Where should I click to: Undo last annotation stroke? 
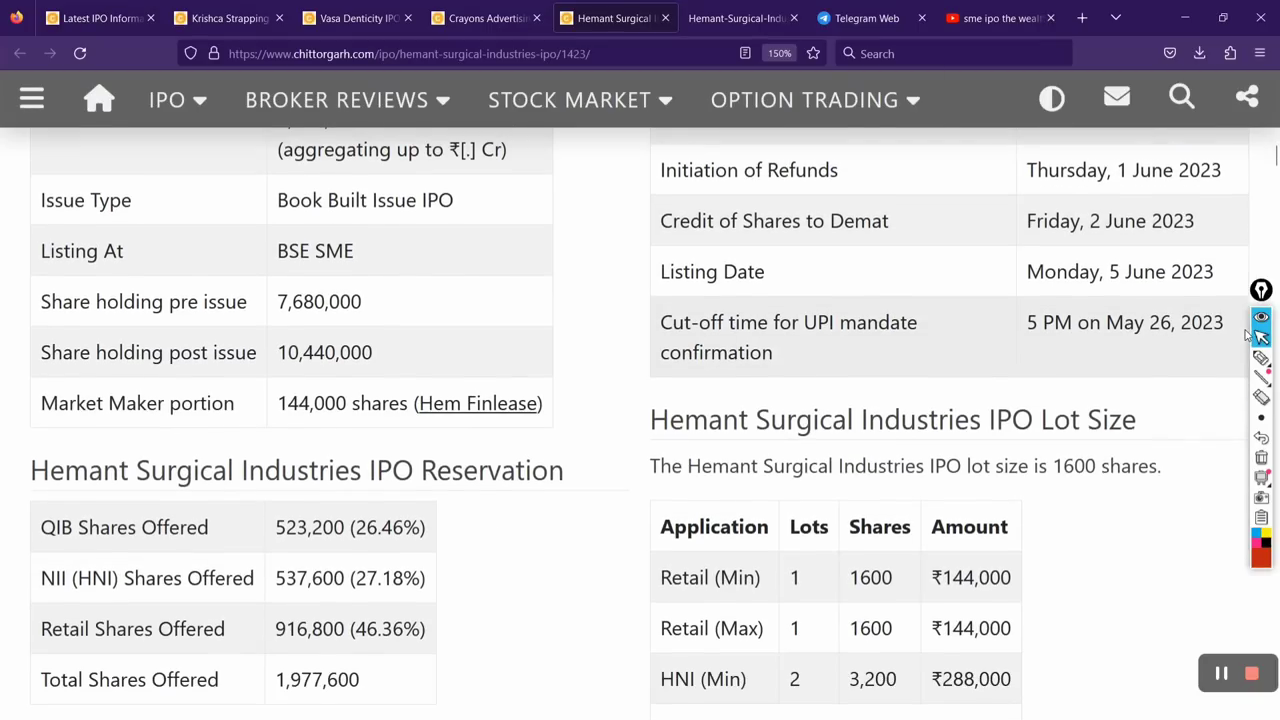click(1261, 438)
